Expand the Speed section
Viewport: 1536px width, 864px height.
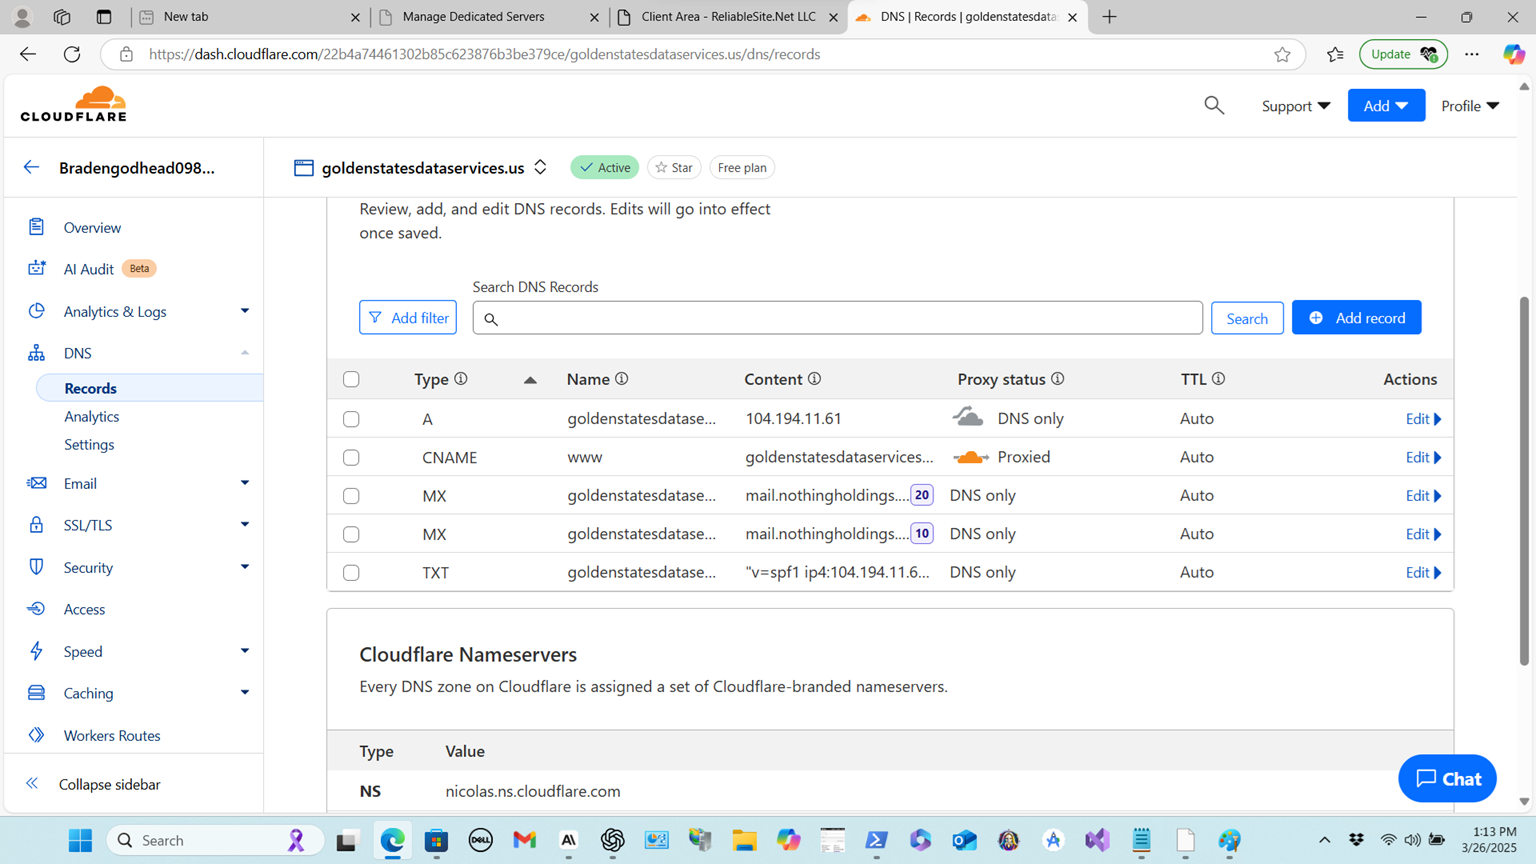click(244, 651)
